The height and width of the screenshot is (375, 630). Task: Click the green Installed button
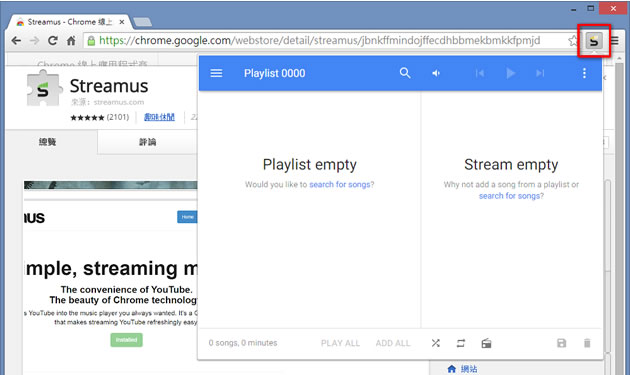[x=127, y=340]
